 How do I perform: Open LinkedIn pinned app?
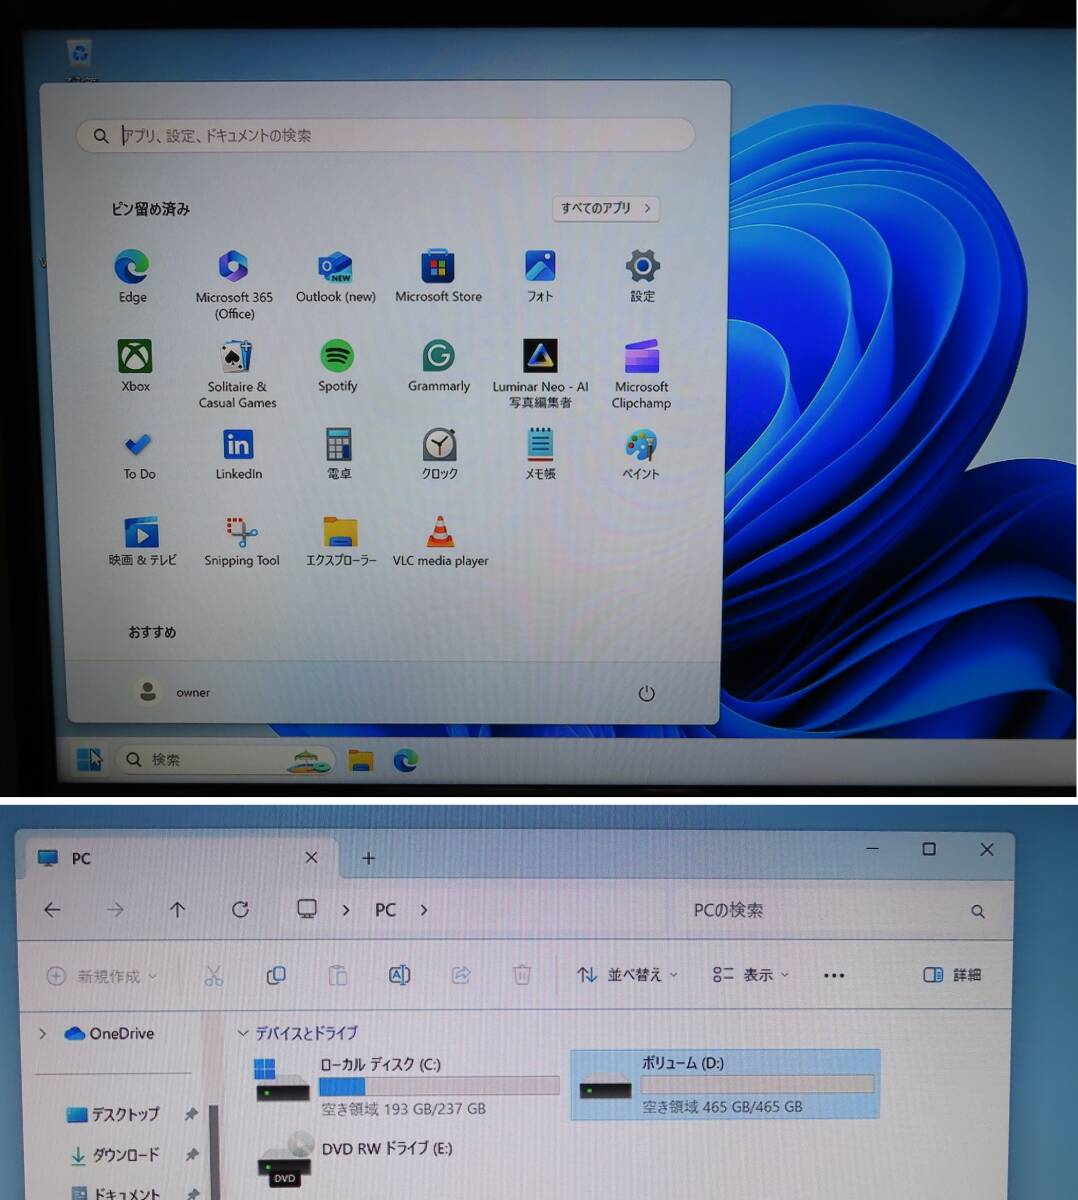238,455
